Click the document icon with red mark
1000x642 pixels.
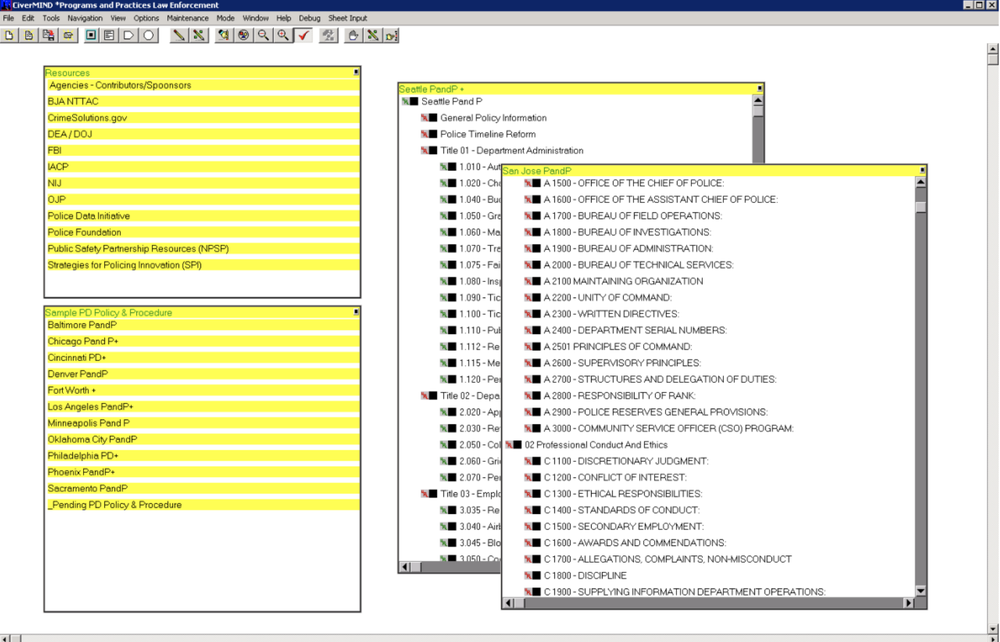(48, 36)
